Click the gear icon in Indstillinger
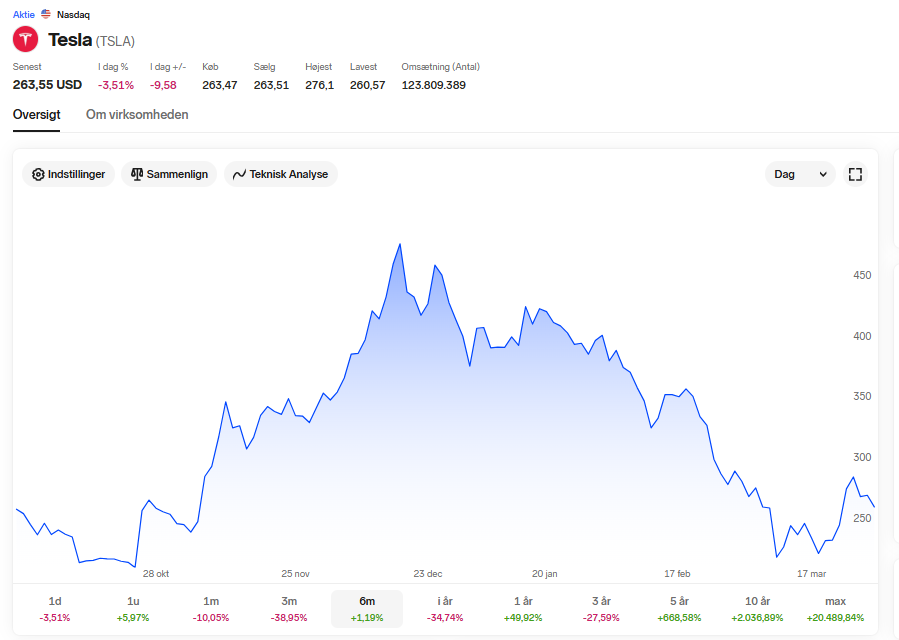 pos(38,174)
